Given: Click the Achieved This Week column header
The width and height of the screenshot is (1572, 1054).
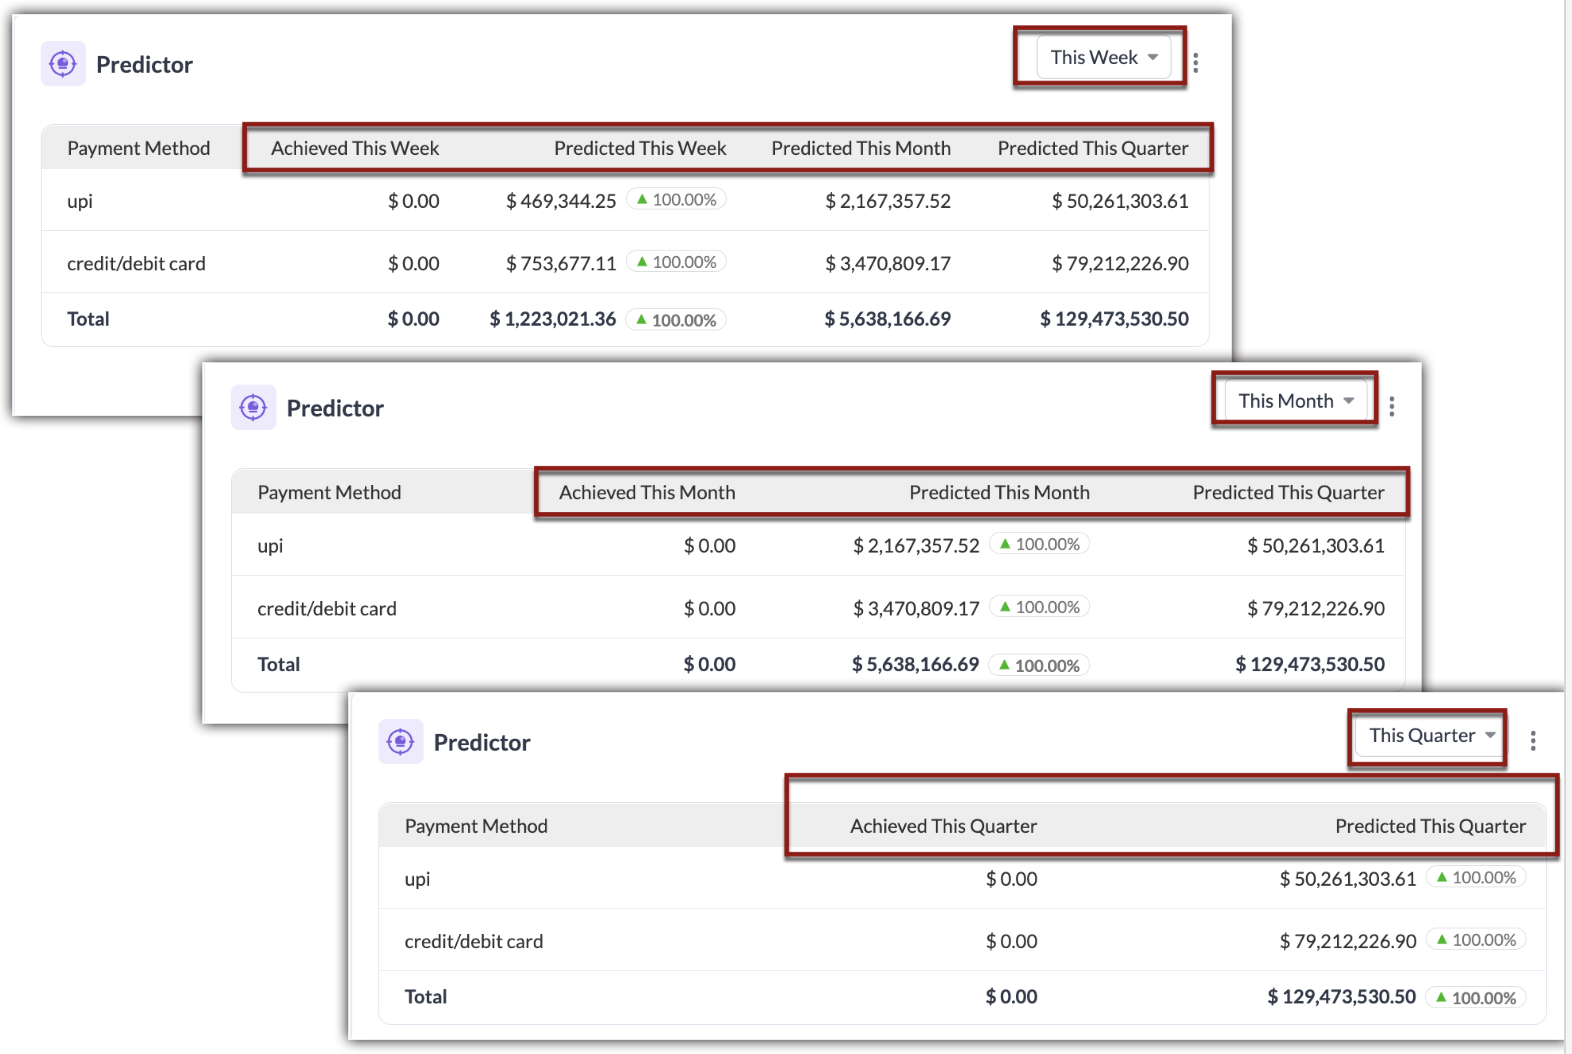Looking at the screenshot, I should point(355,148).
